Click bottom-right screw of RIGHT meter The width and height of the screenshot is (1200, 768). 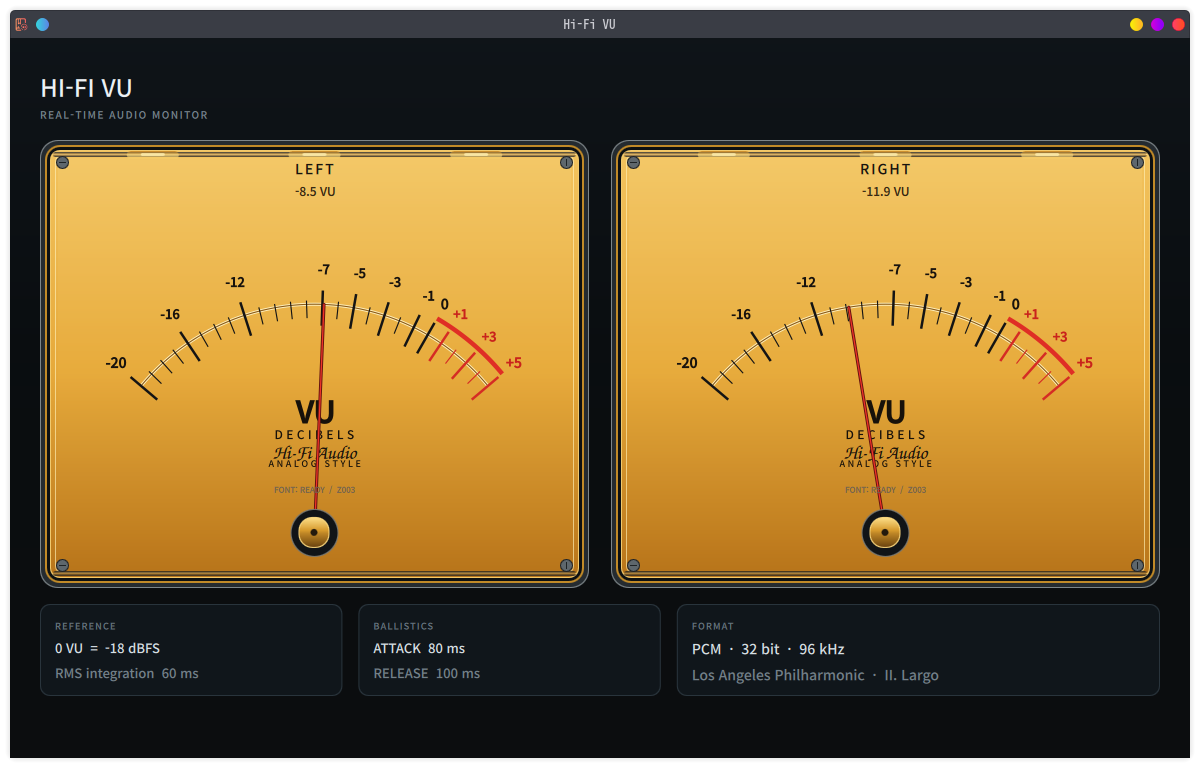[1137, 565]
